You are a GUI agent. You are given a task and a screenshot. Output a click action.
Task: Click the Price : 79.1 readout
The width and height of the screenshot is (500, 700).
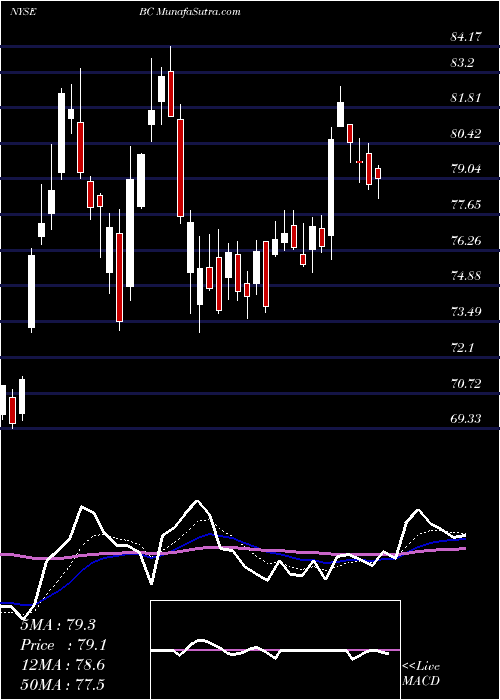coord(63,646)
